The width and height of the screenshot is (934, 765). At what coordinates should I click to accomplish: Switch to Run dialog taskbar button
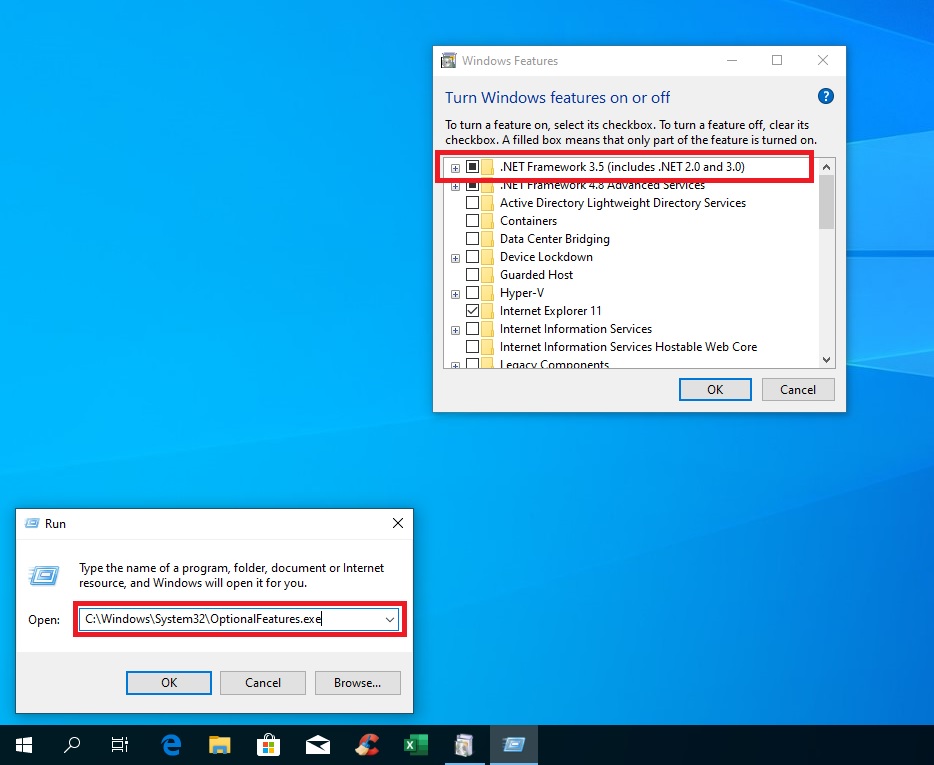(x=513, y=745)
